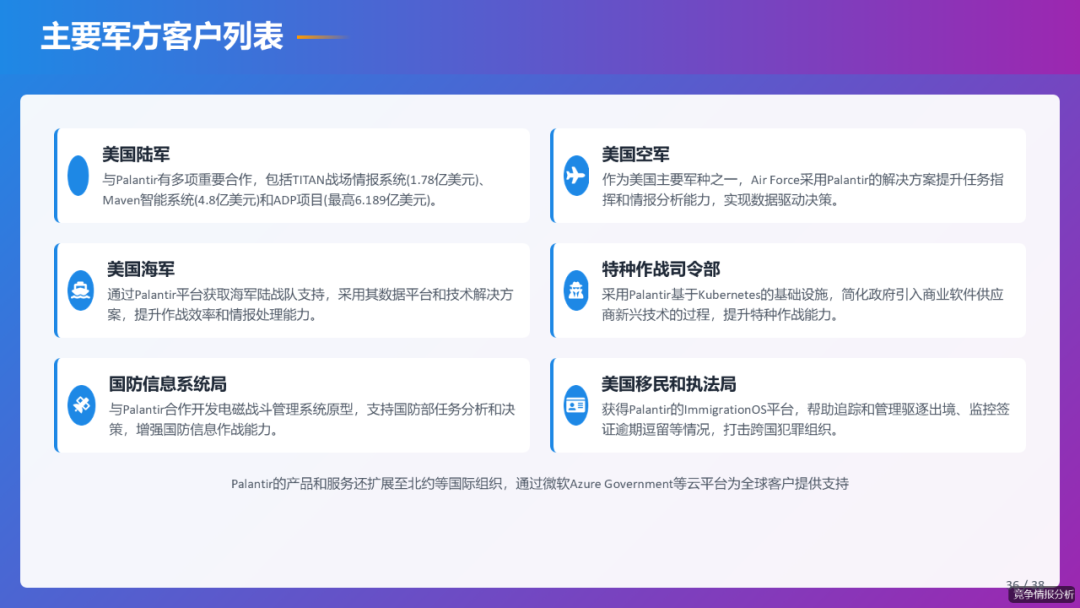Select the 特种作战司令部 card heading
The width and height of the screenshot is (1080, 608).
[x=661, y=269]
